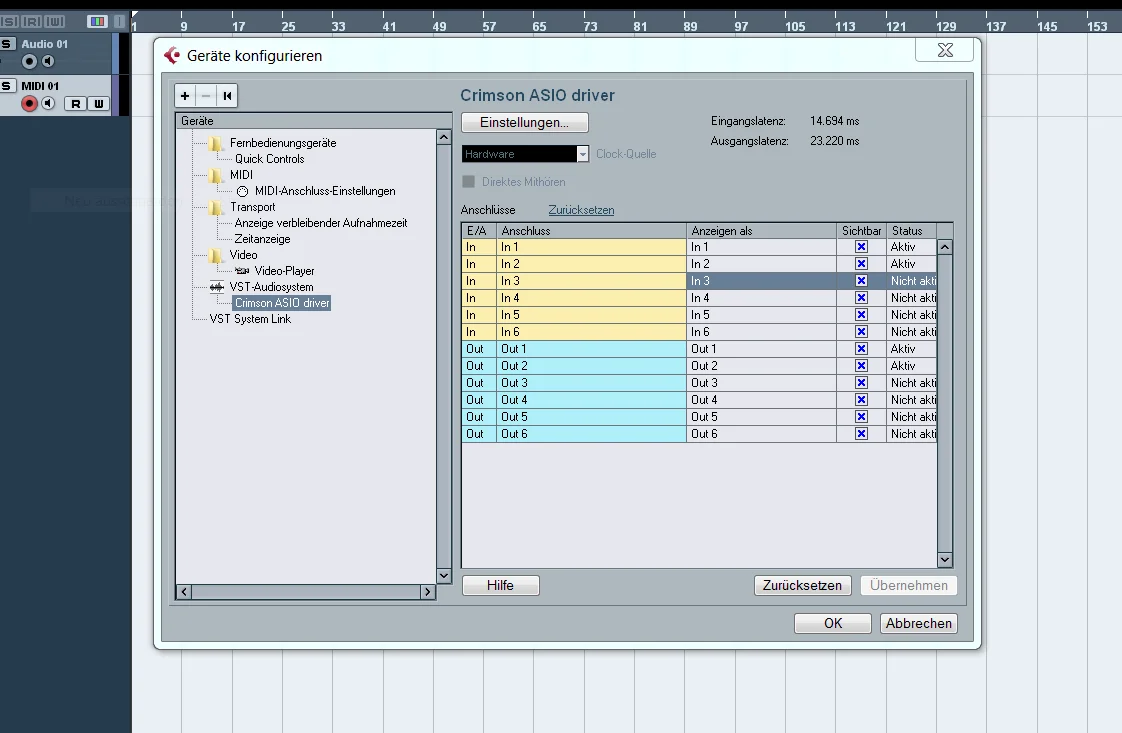The height and width of the screenshot is (733, 1122).
Task: Click the track color palette icon
Action: [97, 21]
